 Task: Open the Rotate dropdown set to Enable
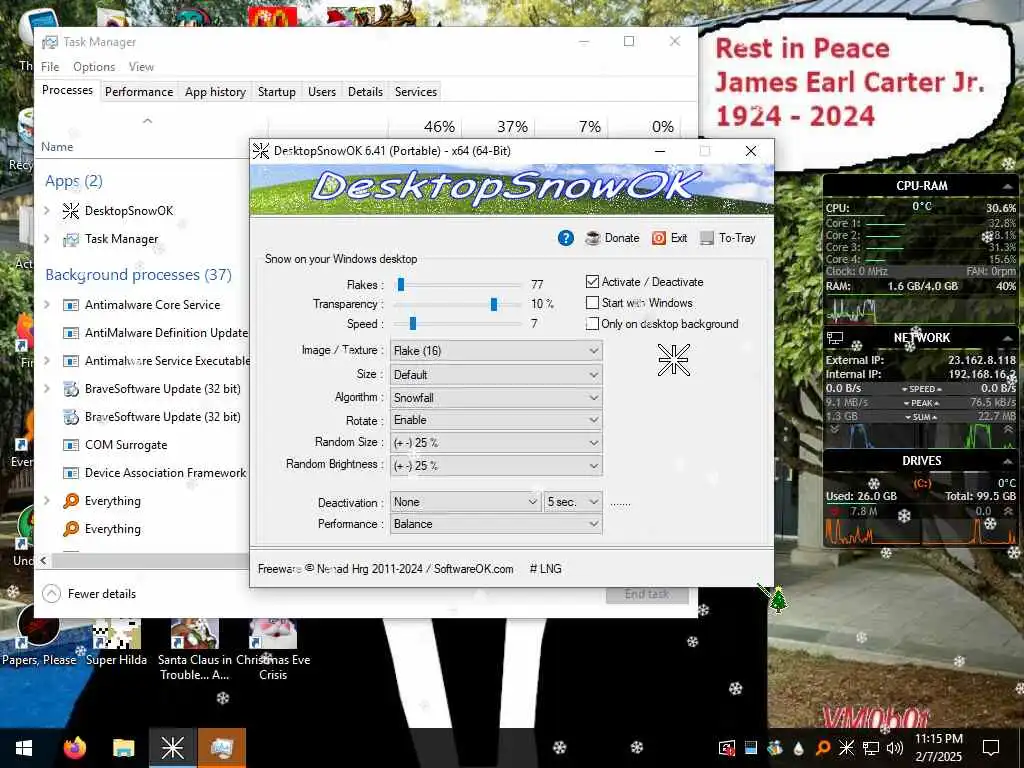[496, 420]
